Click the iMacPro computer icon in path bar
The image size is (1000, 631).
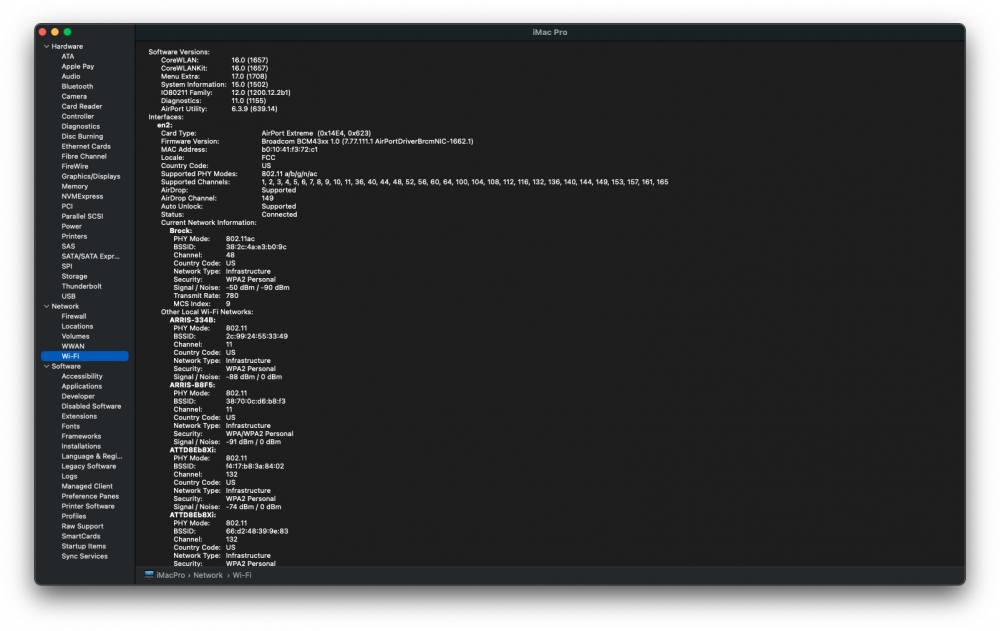149,575
